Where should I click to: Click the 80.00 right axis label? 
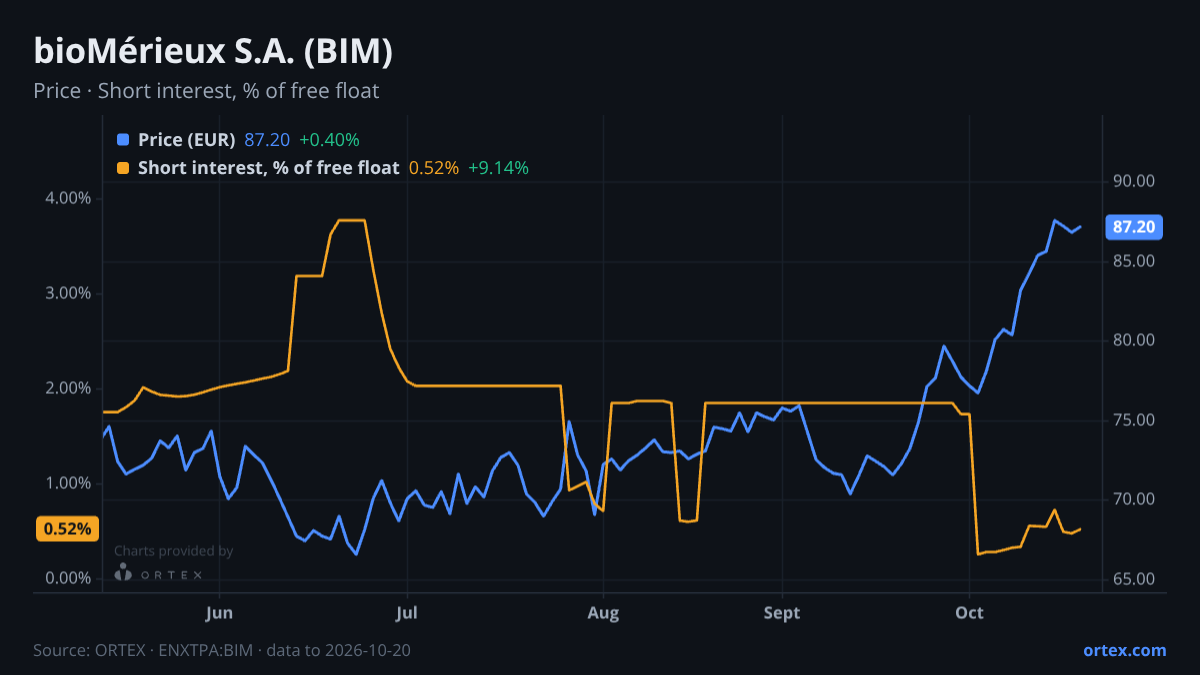pos(1134,340)
